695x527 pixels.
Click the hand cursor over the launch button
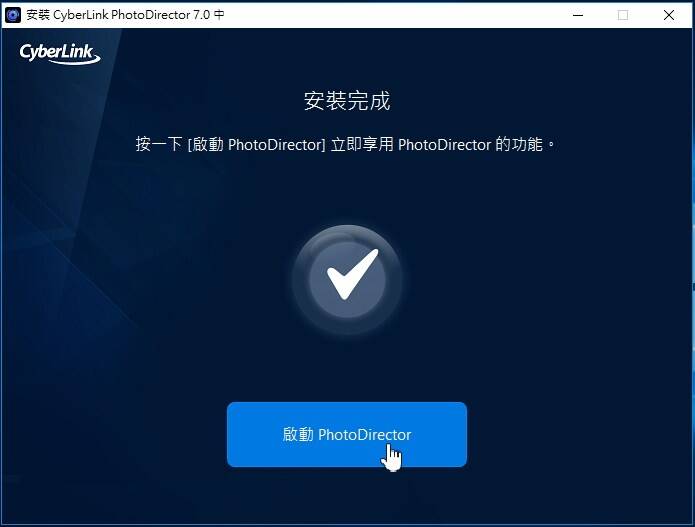click(391, 458)
